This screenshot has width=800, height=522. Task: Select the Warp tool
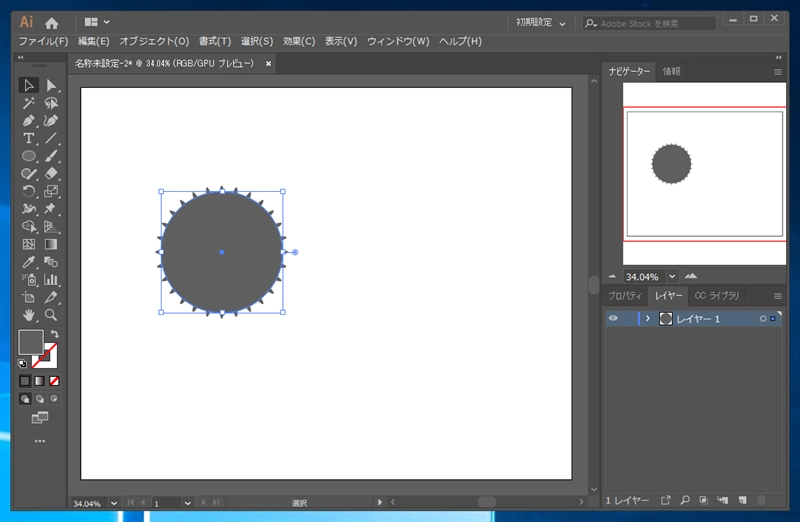[29, 209]
